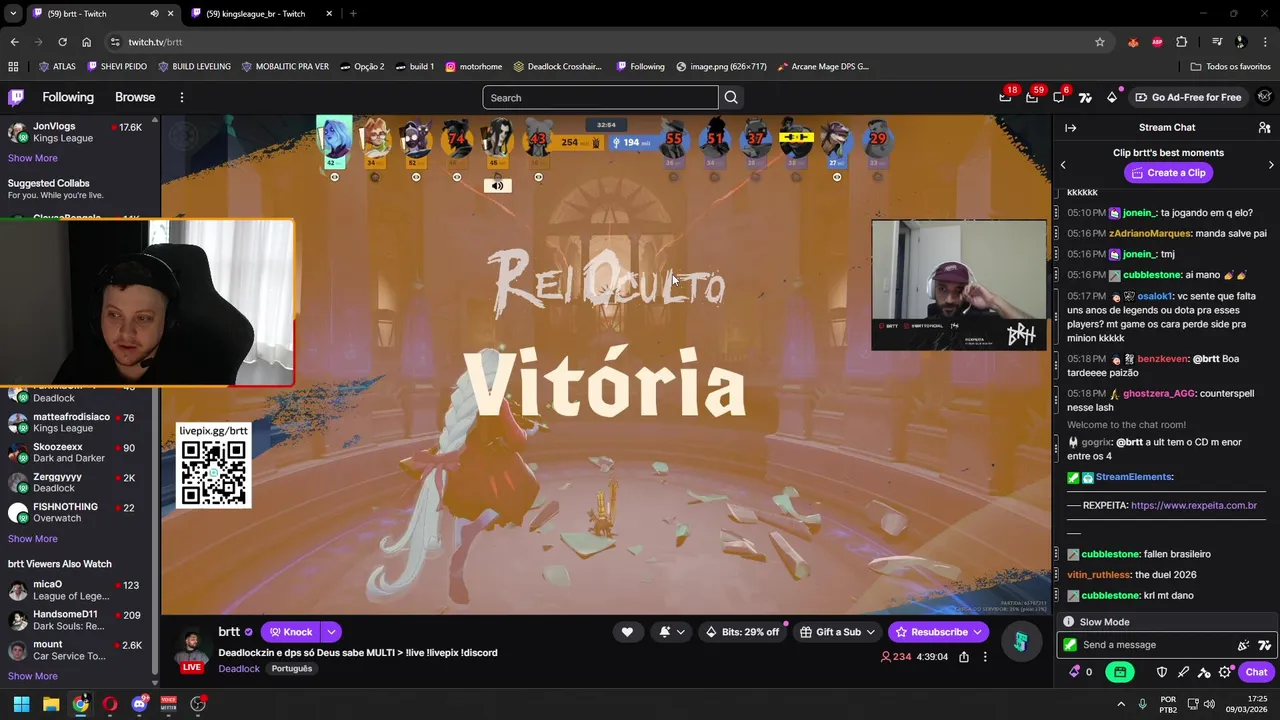The width and height of the screenshot is (1280, 720).
Task: Go to the Browse page
Action: coord(135,97)
